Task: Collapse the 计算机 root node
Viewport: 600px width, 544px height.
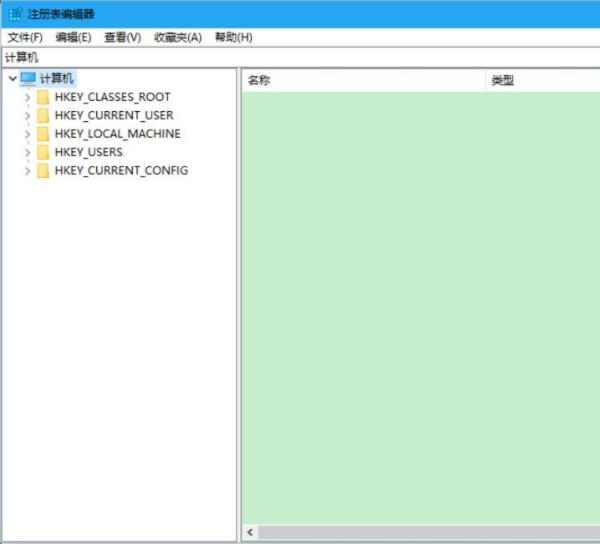Action: tap(11, 78)
